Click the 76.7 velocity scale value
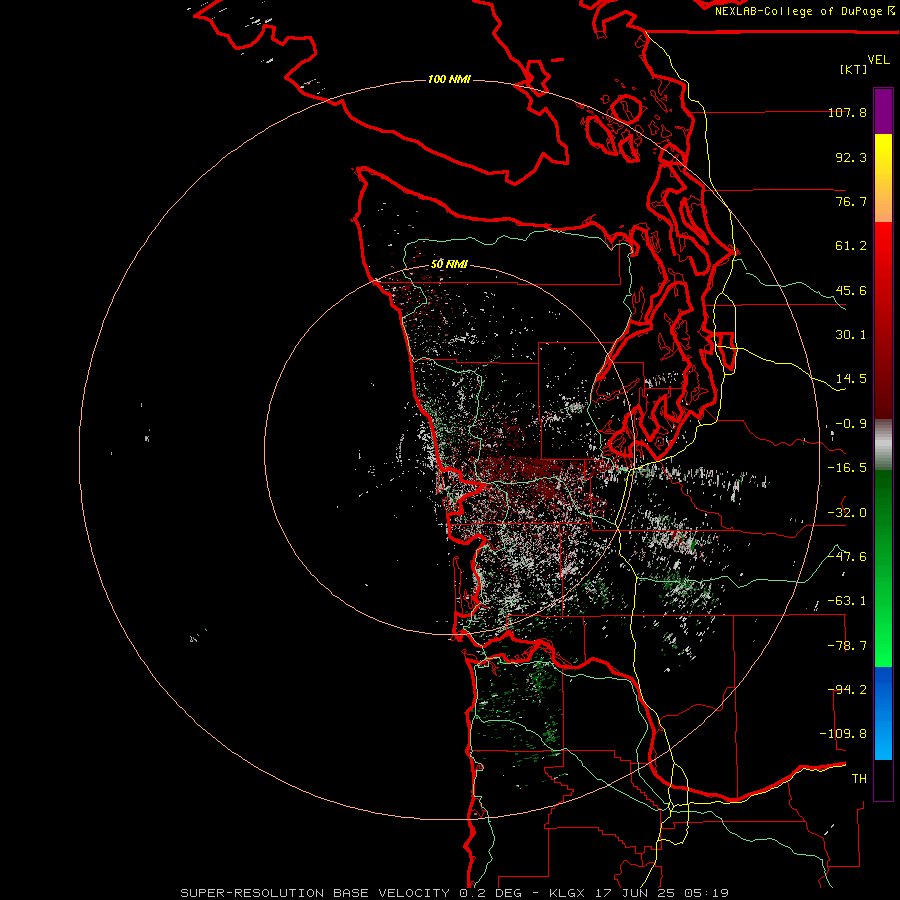This screenshot has width=900, height=900. (851, 201)
